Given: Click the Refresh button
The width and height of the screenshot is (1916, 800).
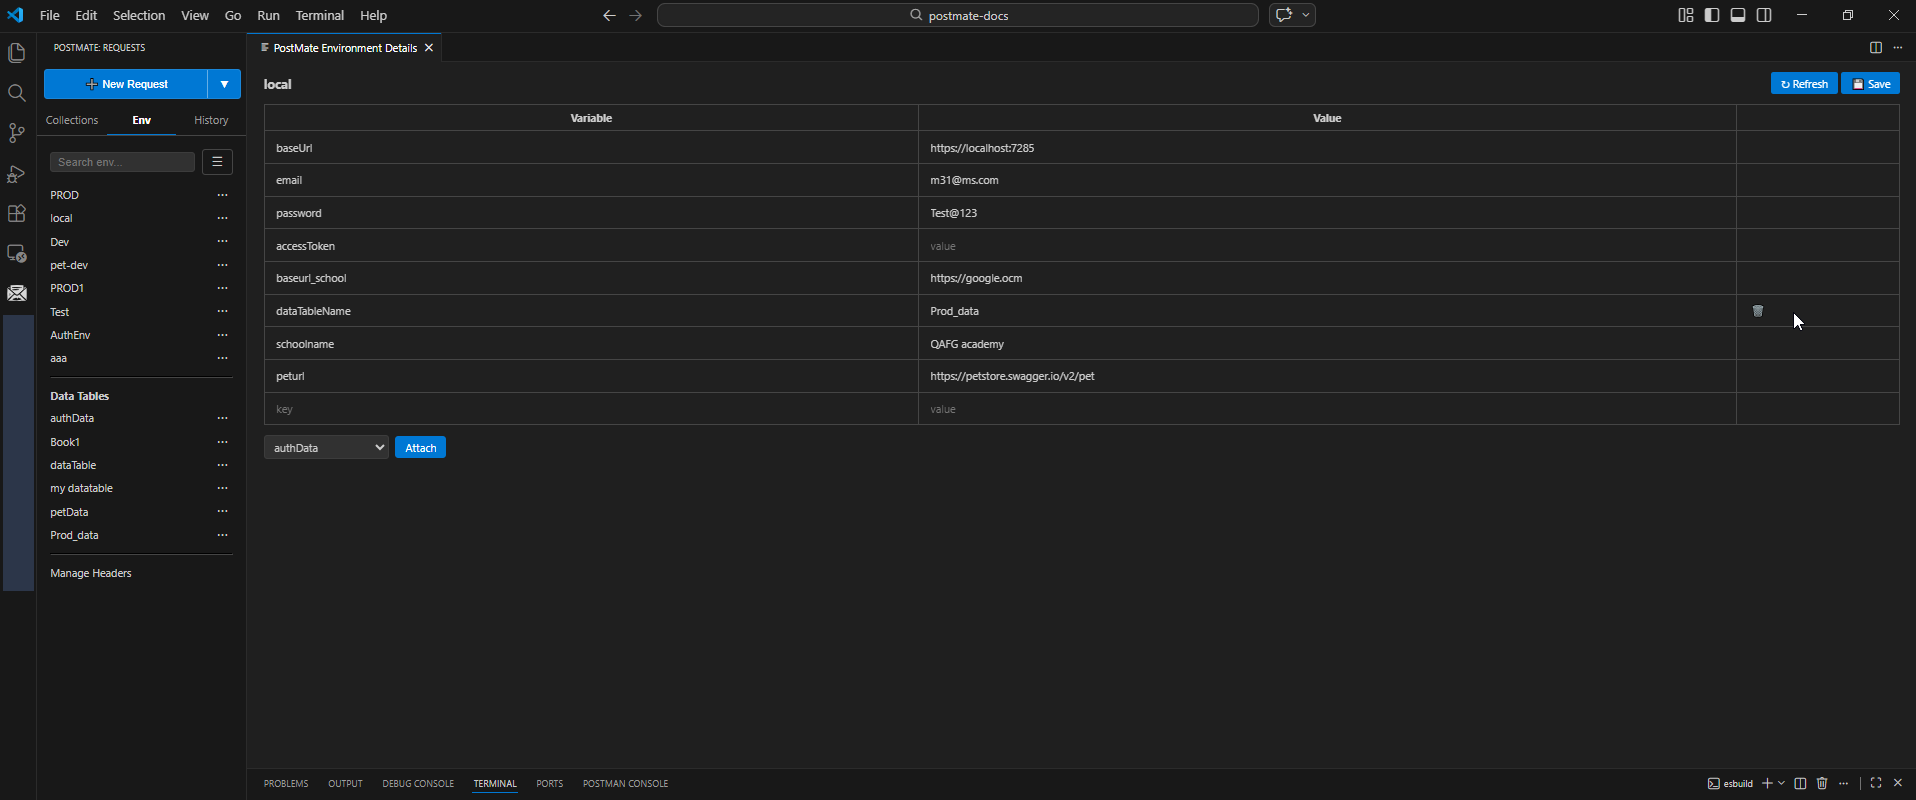Looking at the screenshot, I should click(1804, 84).
